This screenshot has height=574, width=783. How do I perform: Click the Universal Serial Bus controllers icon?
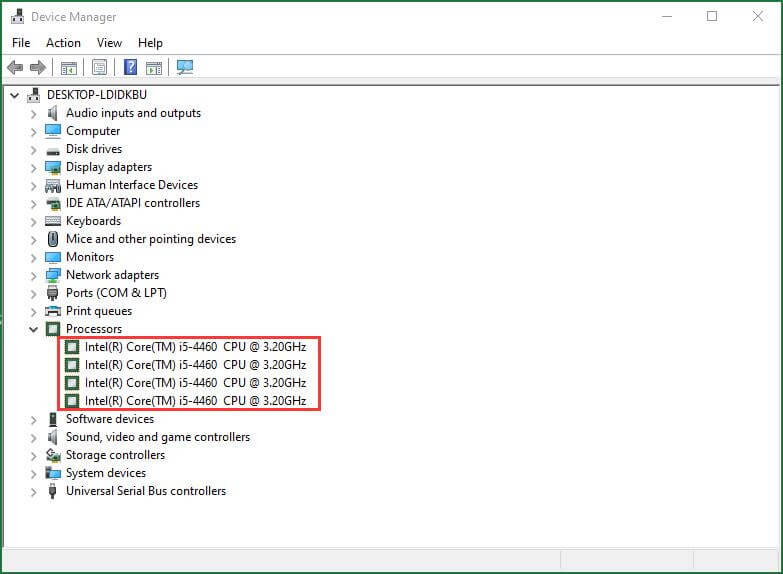[x=52, y=491]
